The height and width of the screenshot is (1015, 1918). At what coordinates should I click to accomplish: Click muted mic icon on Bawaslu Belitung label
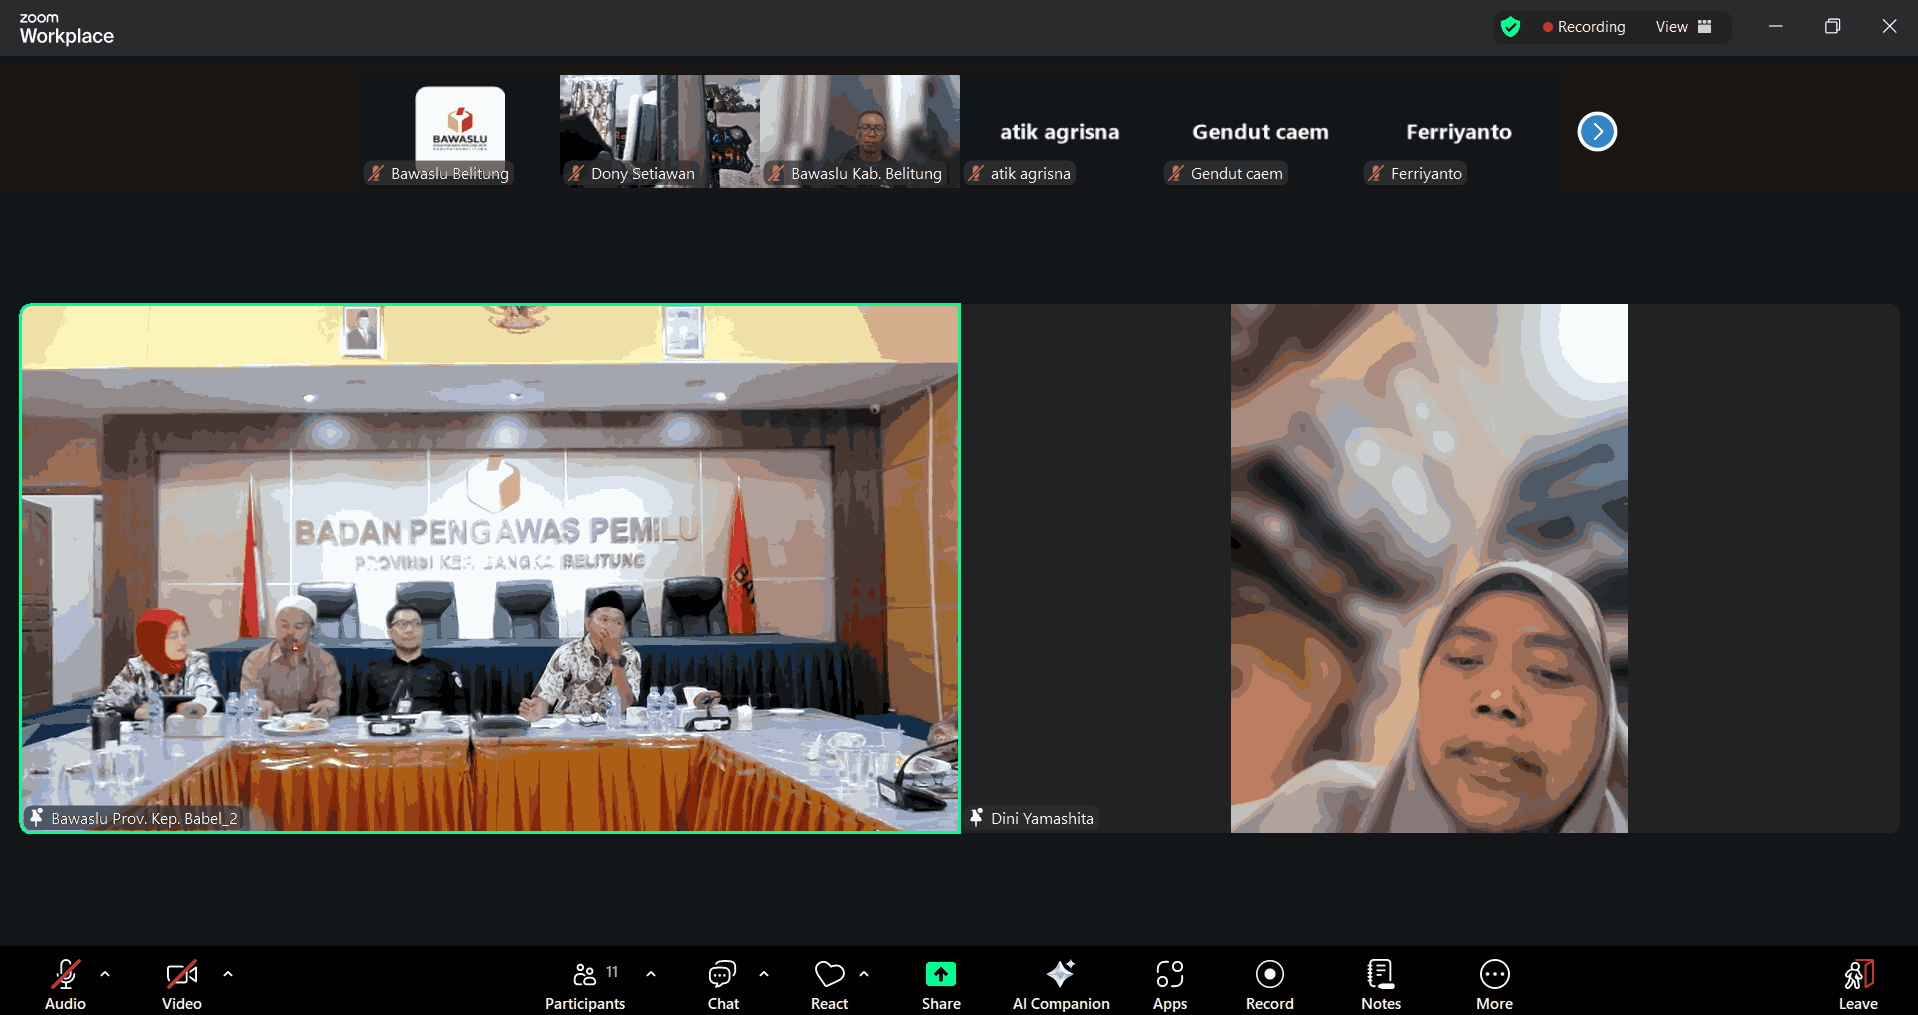click(x=376, y=173)
